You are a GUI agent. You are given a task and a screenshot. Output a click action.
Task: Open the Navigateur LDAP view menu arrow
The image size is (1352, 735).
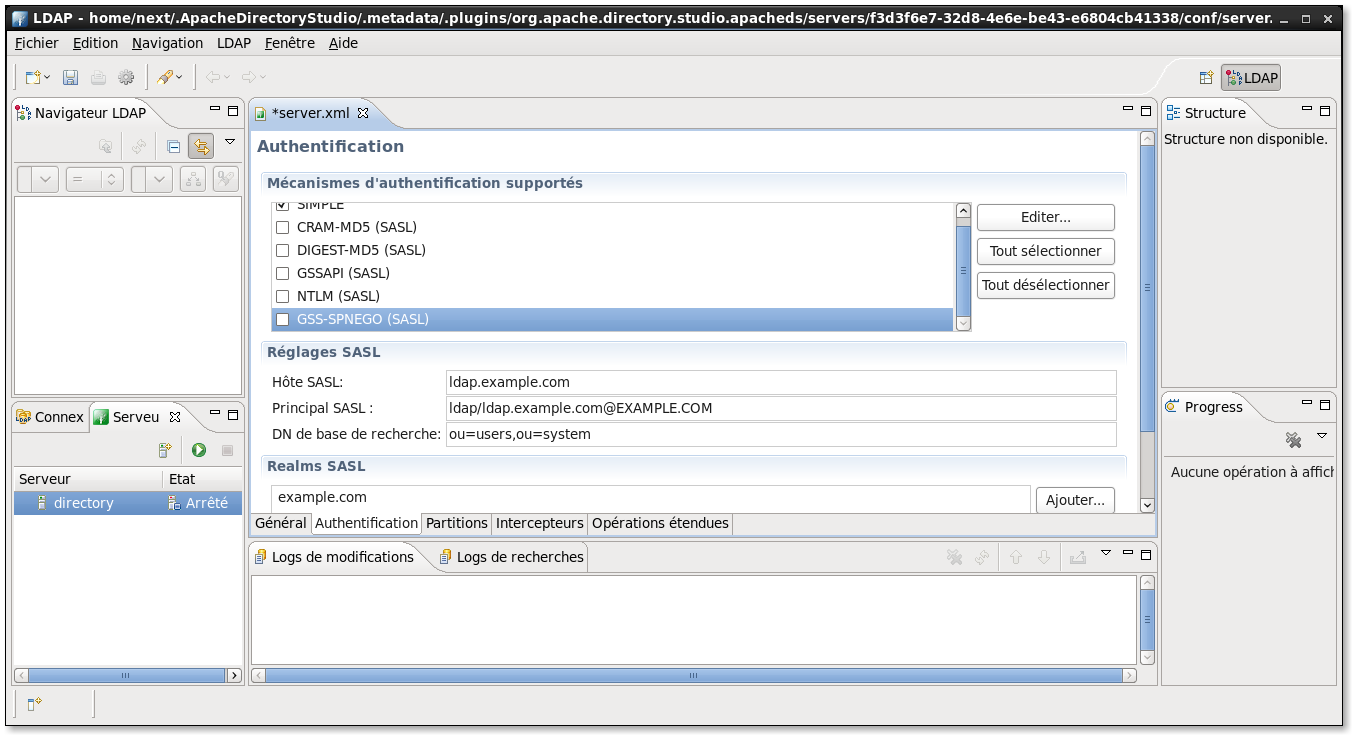pos(230,142)
